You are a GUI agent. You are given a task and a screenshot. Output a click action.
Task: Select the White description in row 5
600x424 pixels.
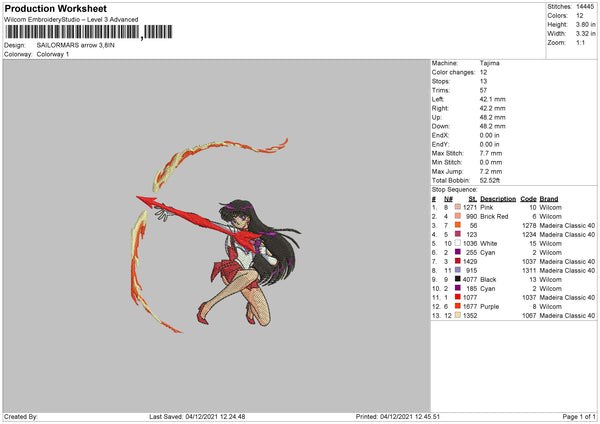(489, 243)
